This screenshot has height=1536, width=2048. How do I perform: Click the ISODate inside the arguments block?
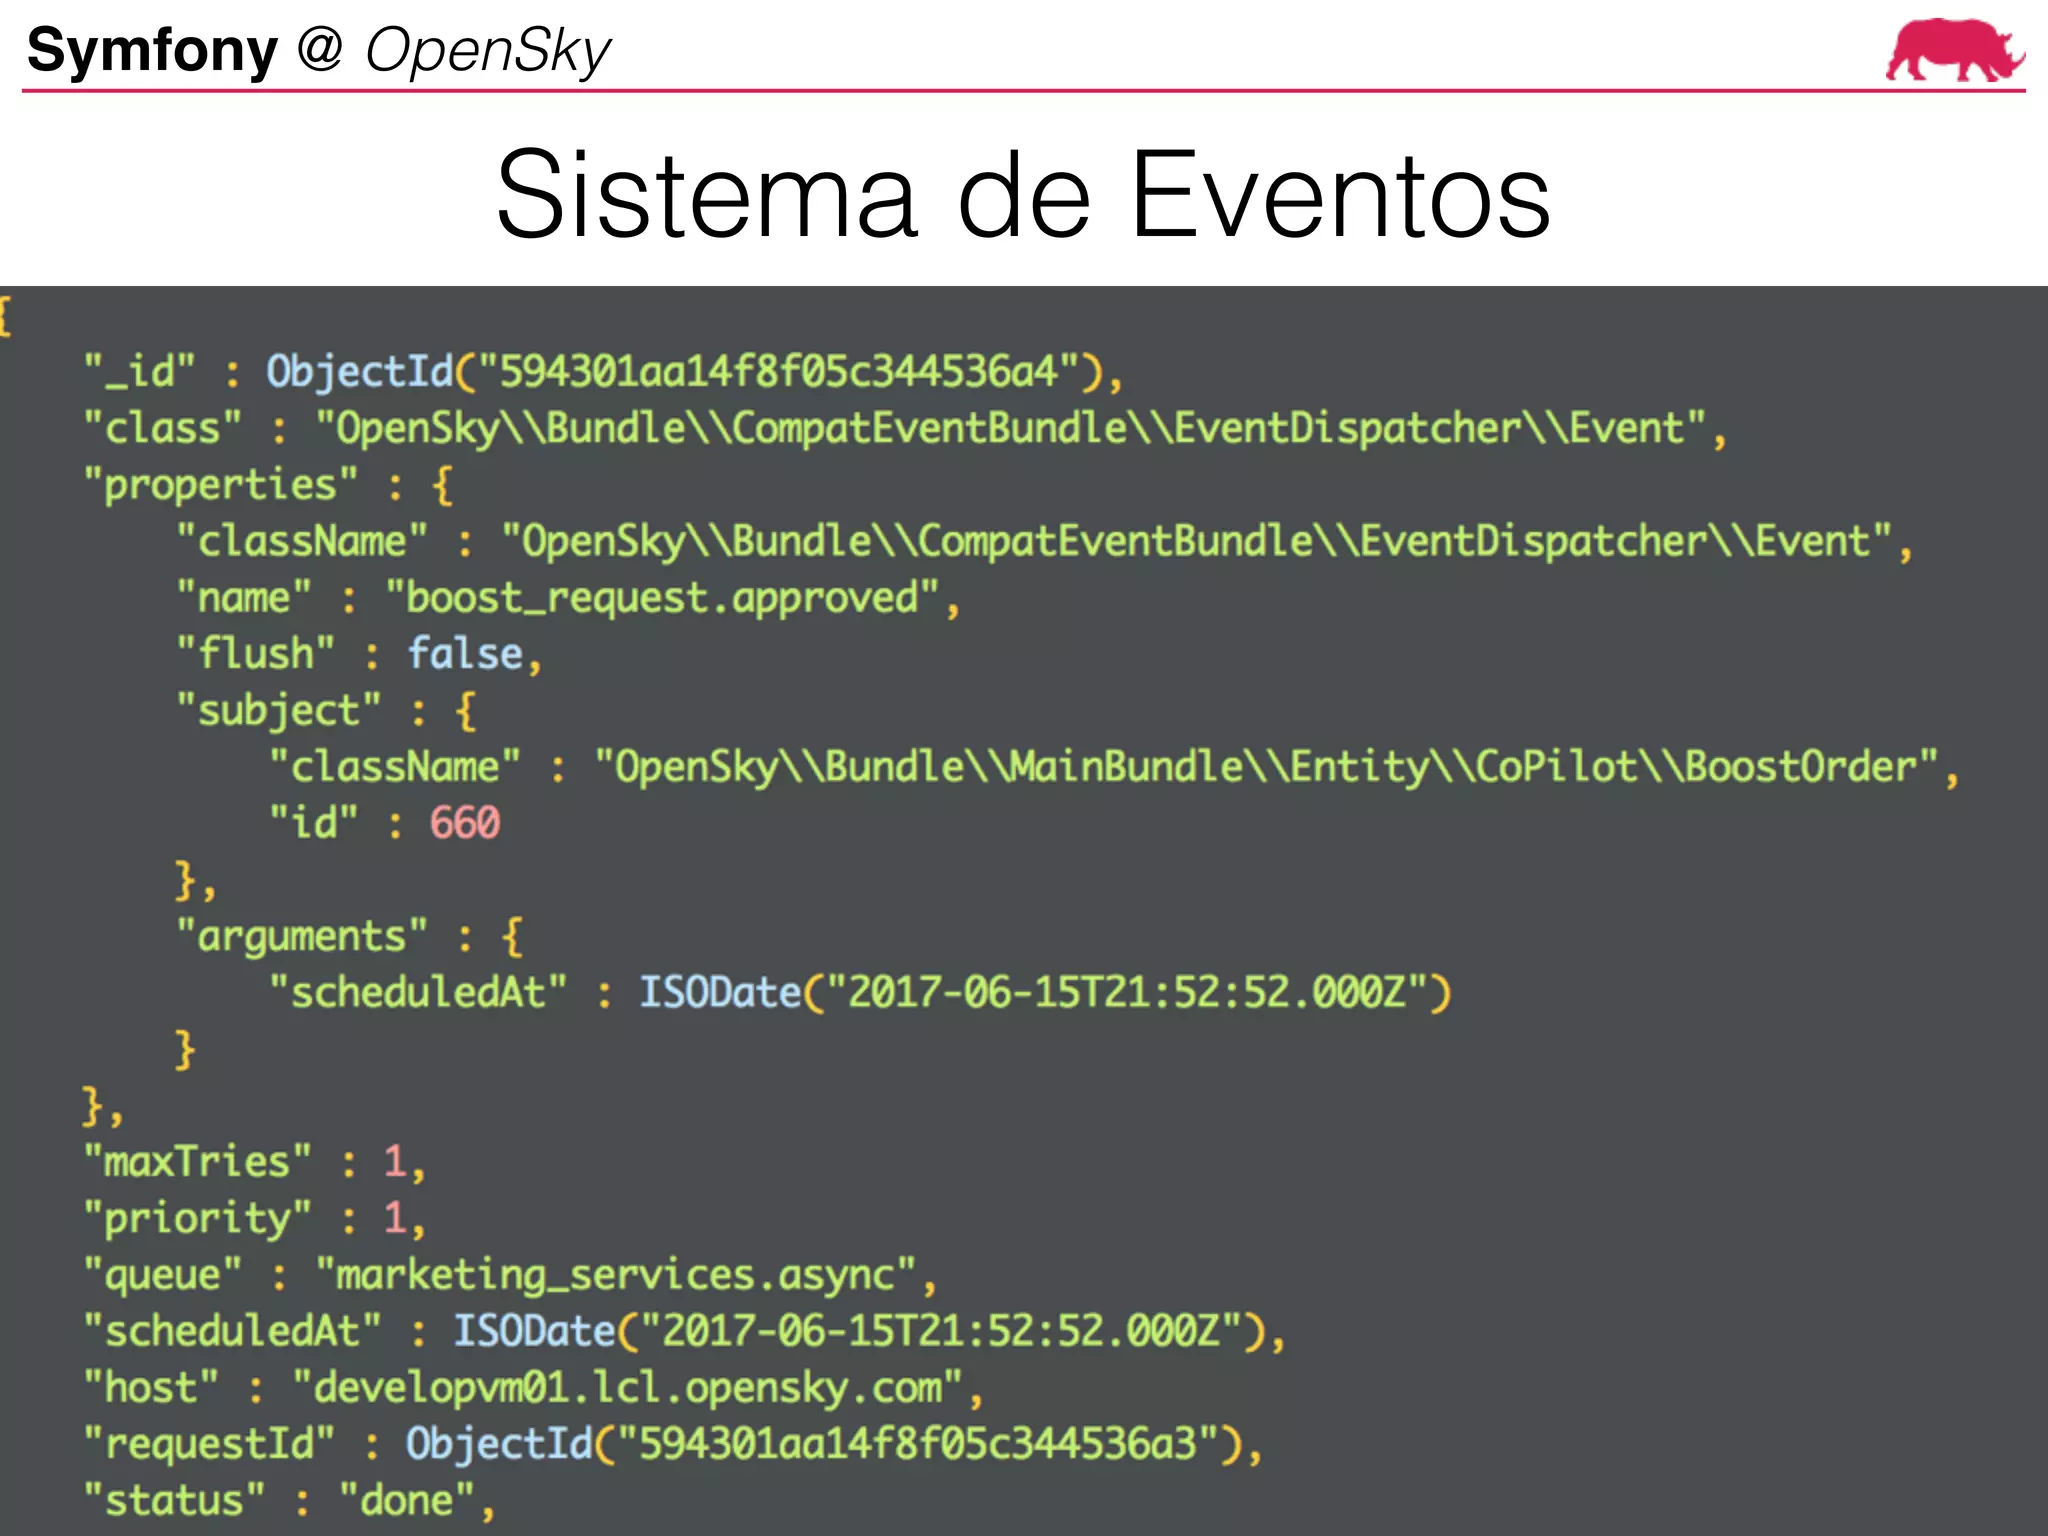click(x=1044, y=993)
